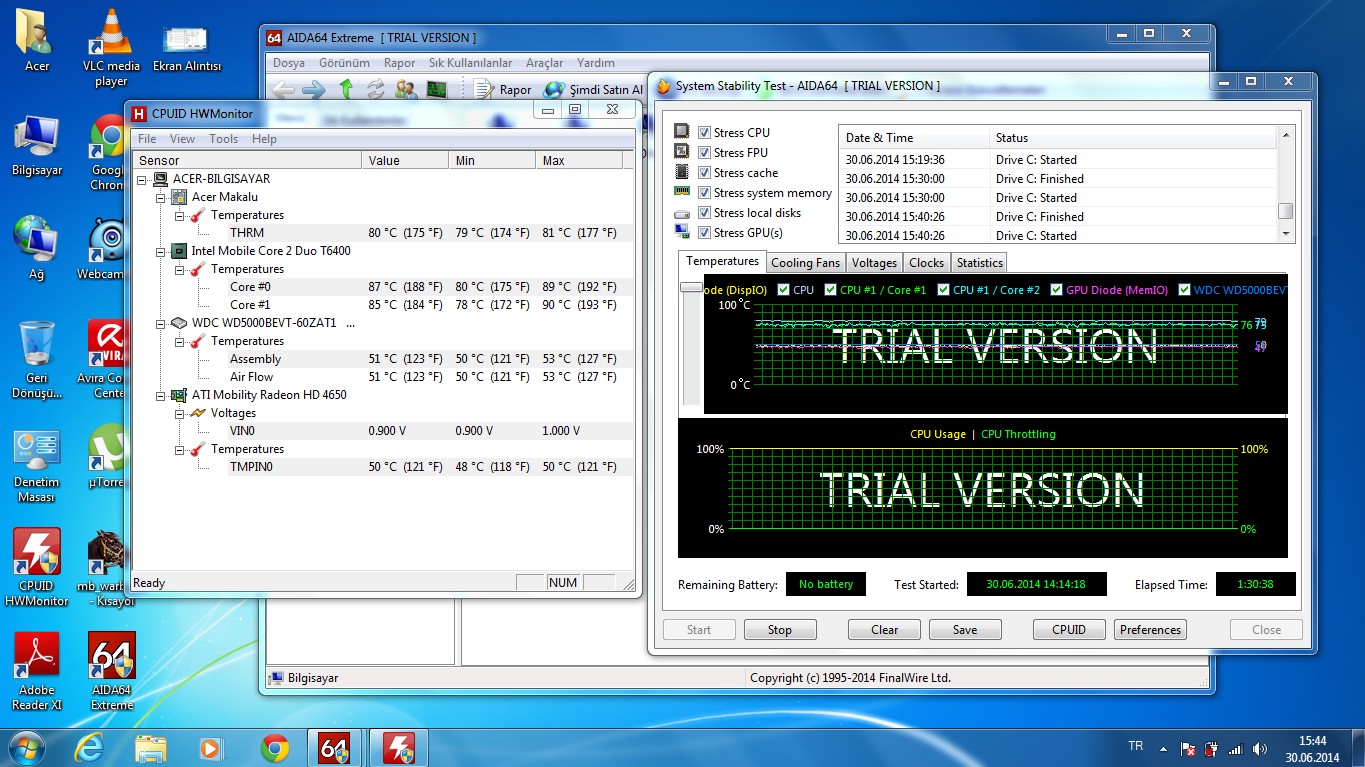Switch to the Cooling Fans tab

pos(806,263)
